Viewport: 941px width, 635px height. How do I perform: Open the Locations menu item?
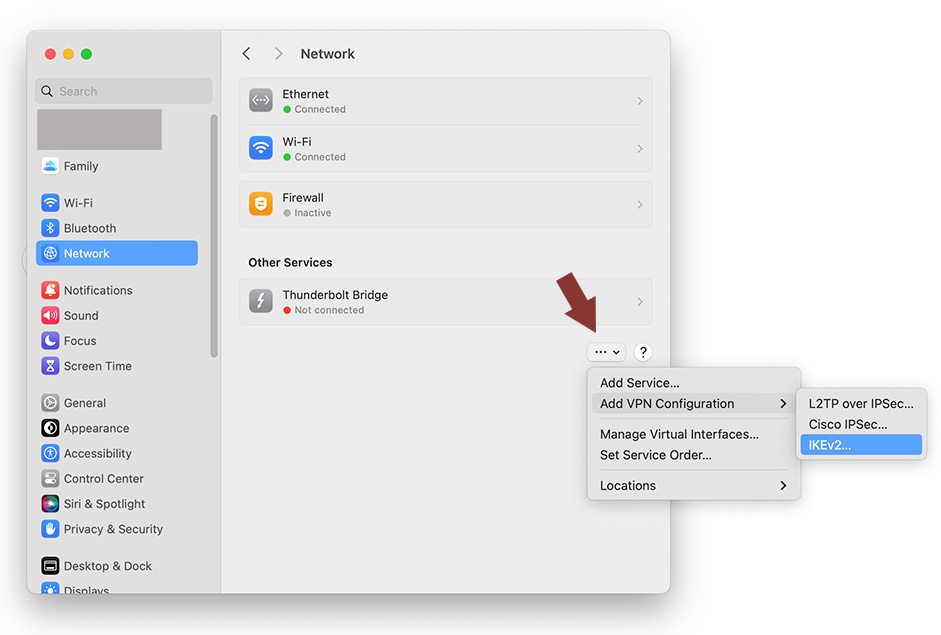click(x=694, y=485)
